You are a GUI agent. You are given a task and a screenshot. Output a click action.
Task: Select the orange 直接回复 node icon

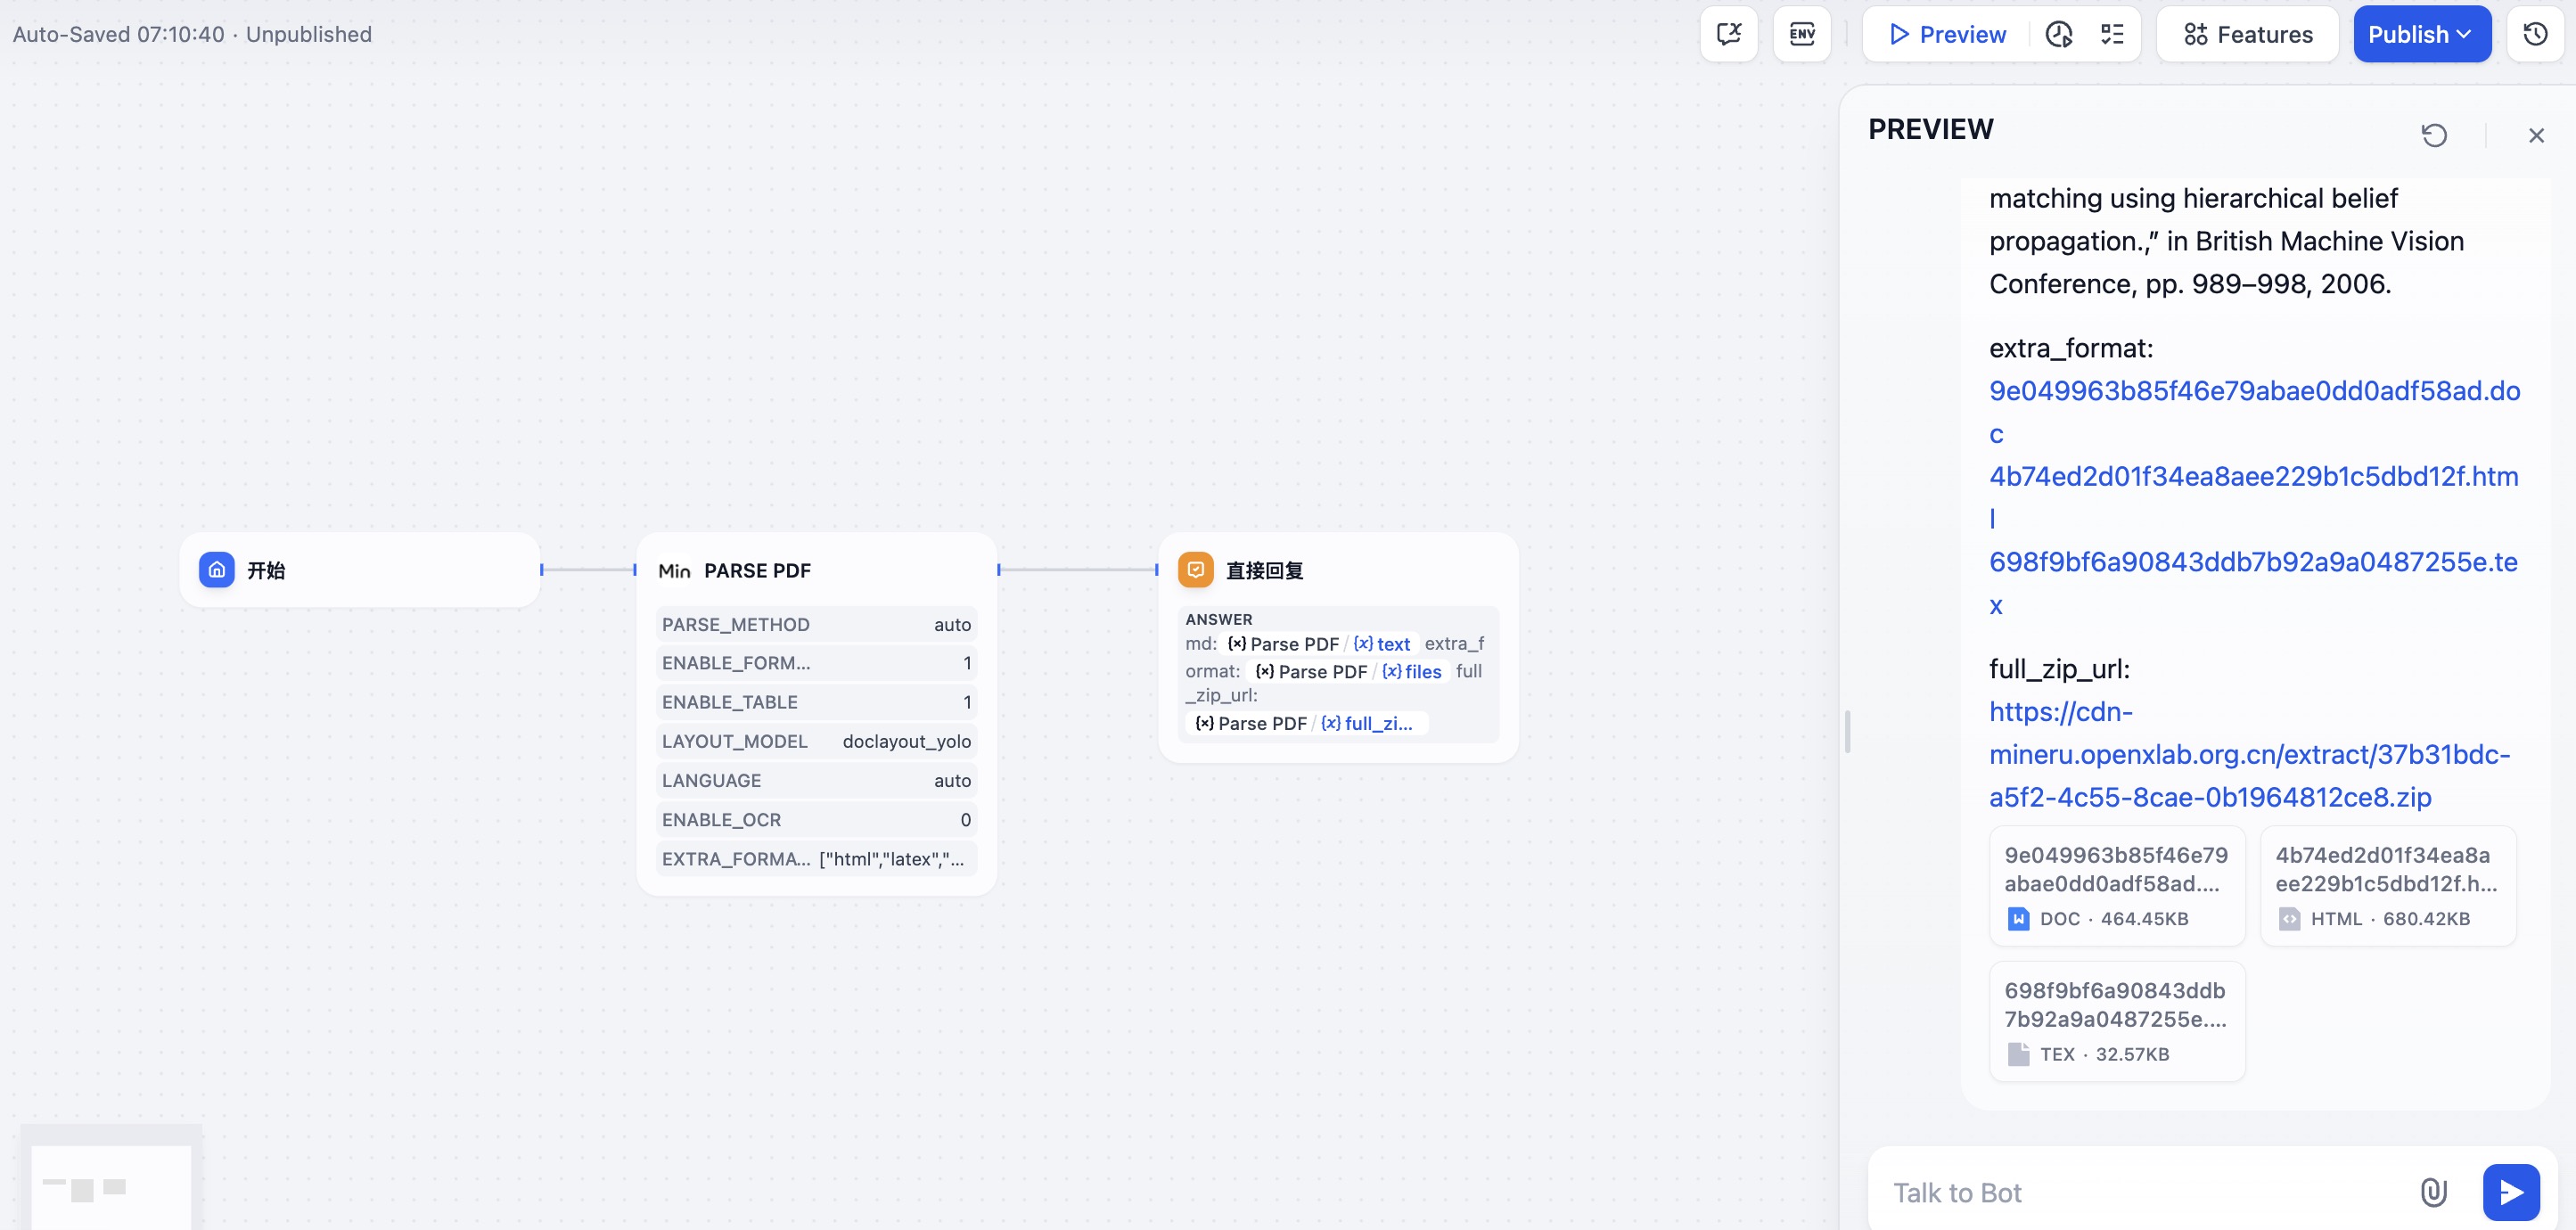[1195, 570]
